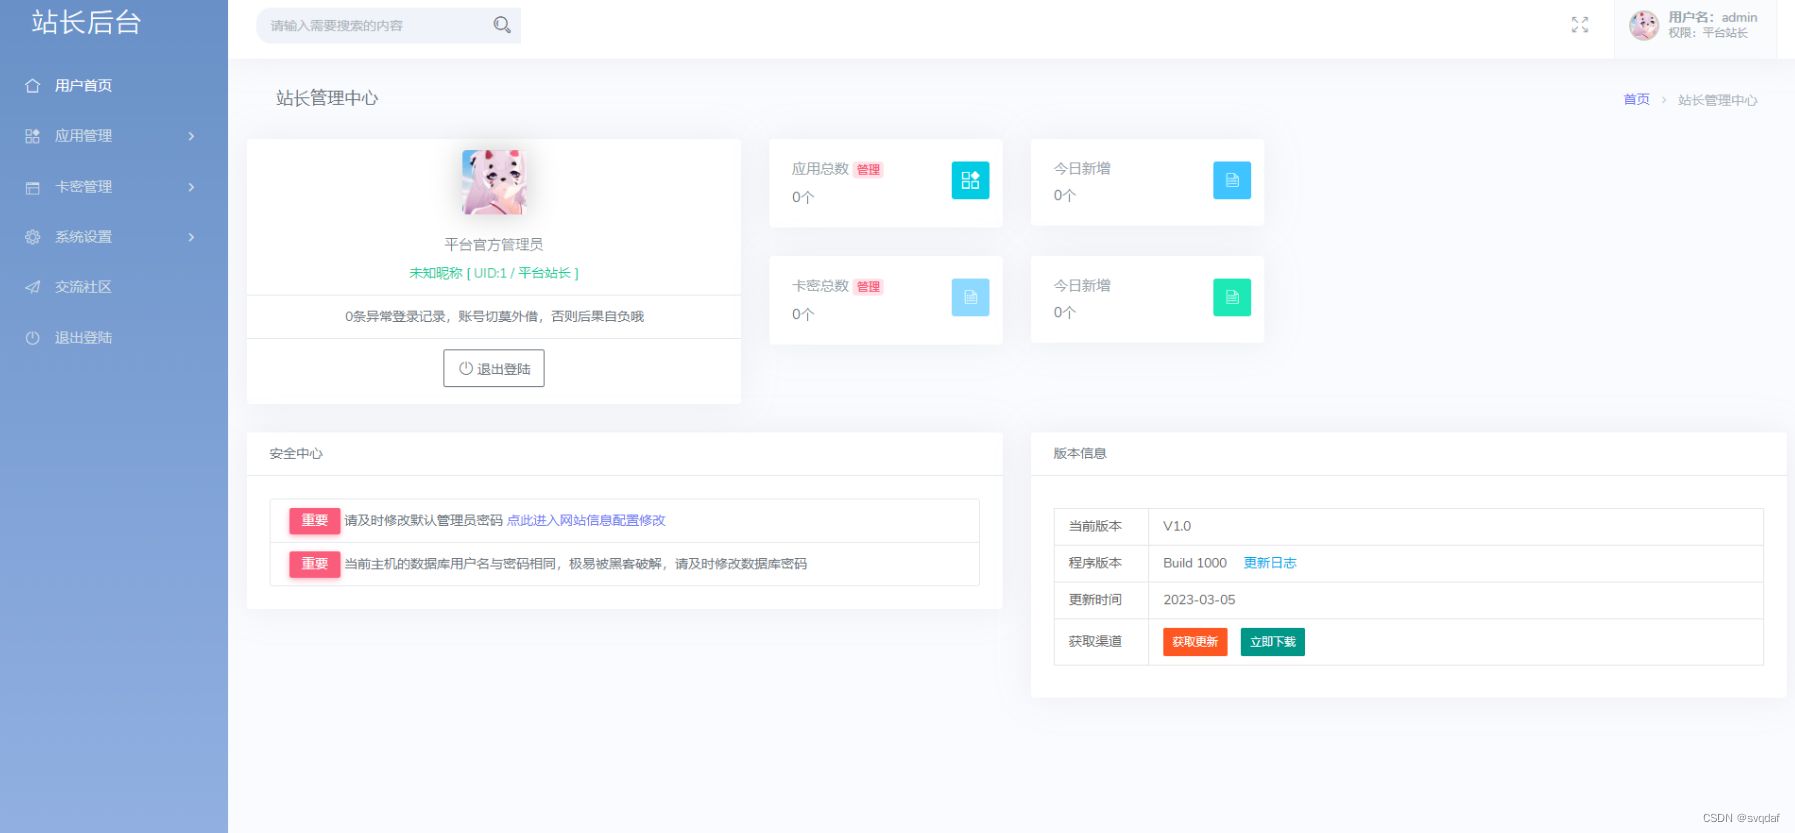Click the 未知昵称 [ UID:1 / 平台站长 ] text

coord(494,273)
